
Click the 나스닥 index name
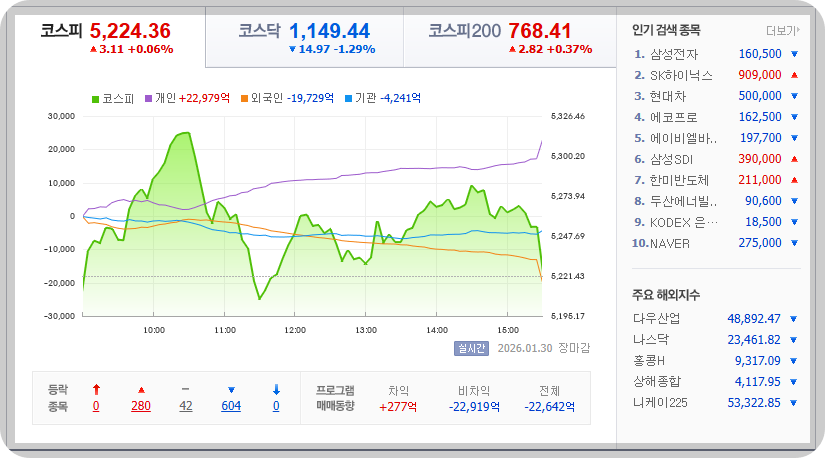click(651, 340)
